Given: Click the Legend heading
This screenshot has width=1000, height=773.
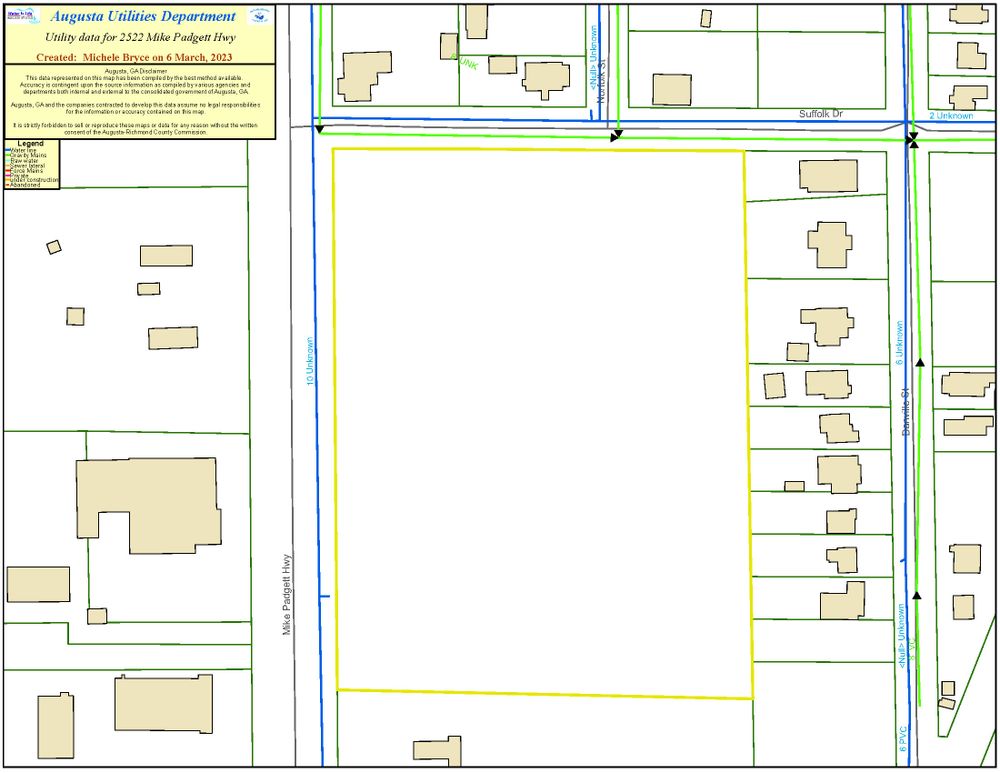Looking at the screenshot, I should [31, 144].
